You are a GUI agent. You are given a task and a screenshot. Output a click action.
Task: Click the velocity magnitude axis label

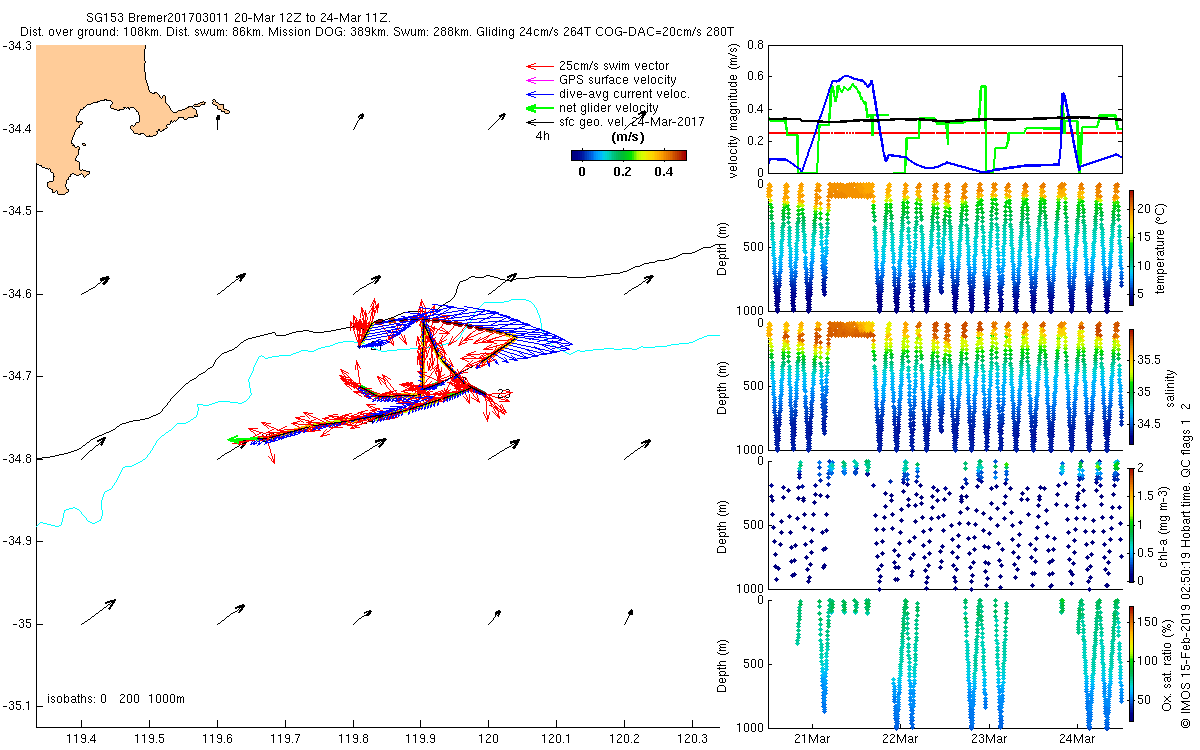(x=734, y=109)
